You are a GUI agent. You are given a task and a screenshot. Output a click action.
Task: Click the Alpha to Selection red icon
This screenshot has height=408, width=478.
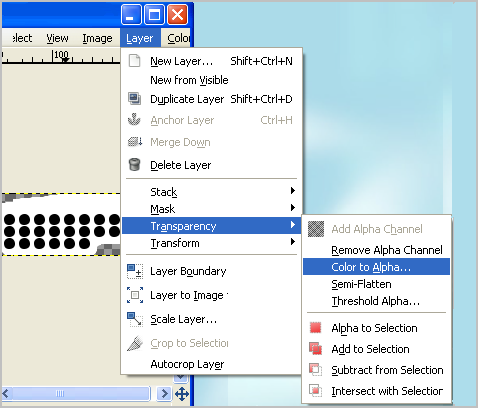coord(315,328)
